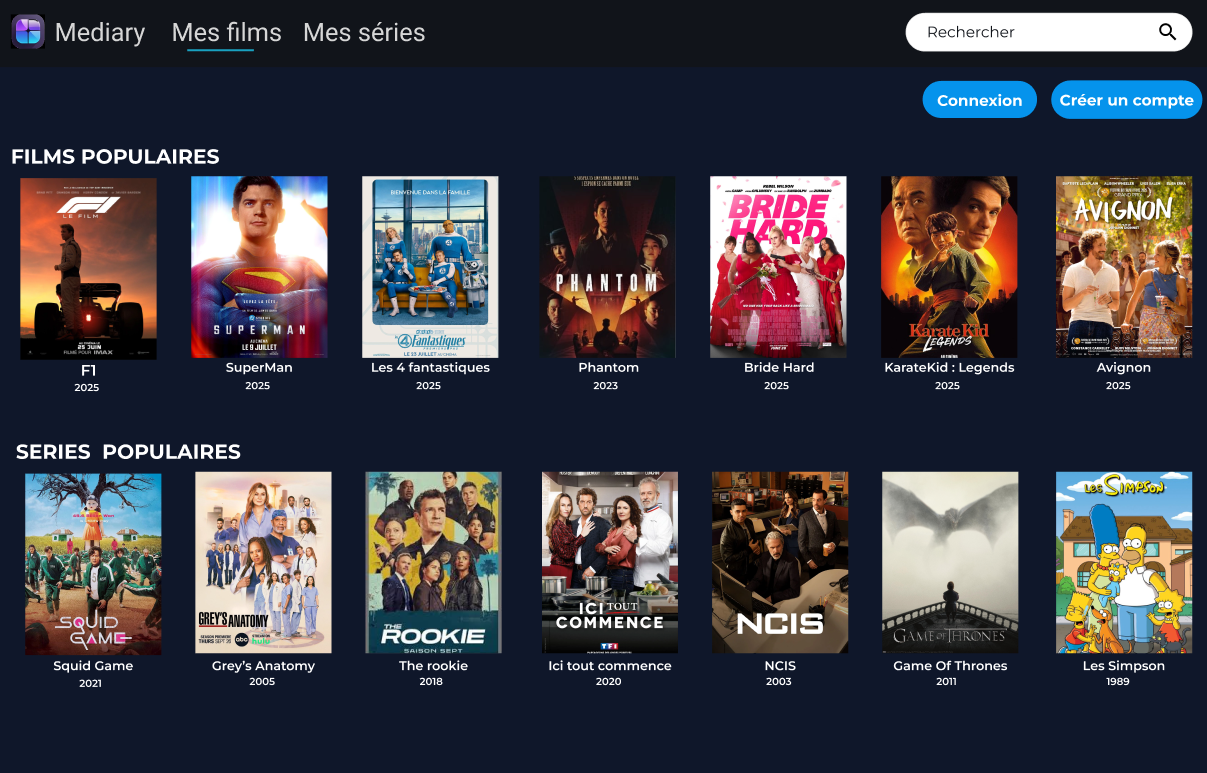1207x773 pixels.
Task: Select the KarateKid : Legends poster
Action: 949,267
